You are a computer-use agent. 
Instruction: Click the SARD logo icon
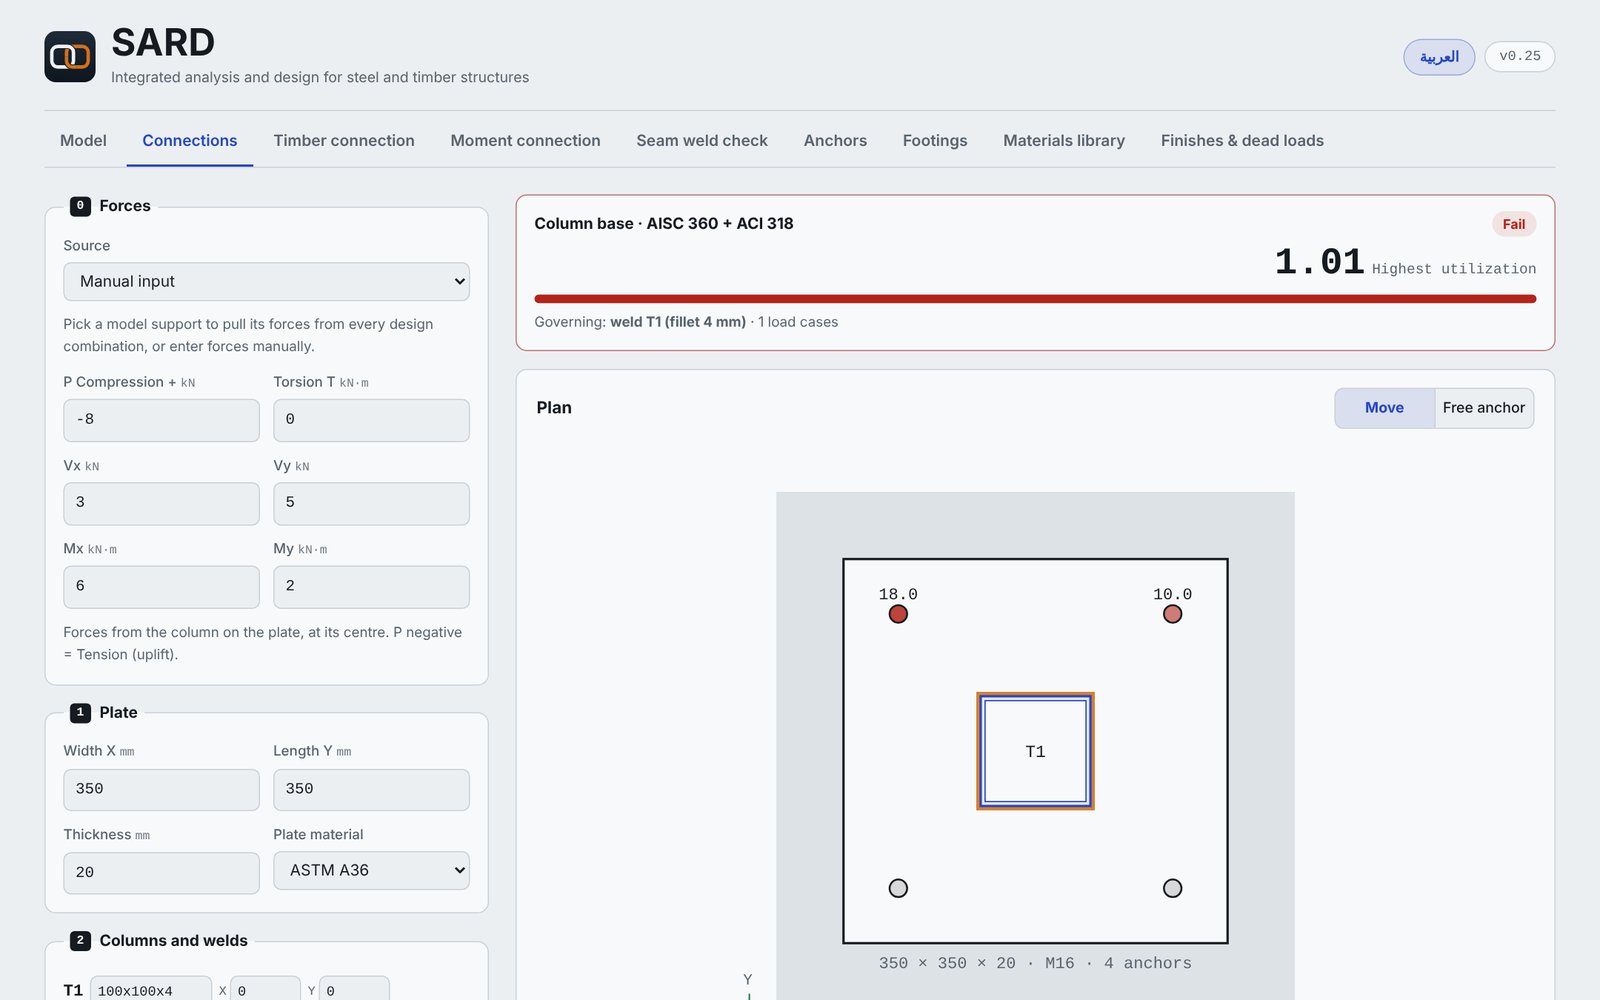click(70, 56)
